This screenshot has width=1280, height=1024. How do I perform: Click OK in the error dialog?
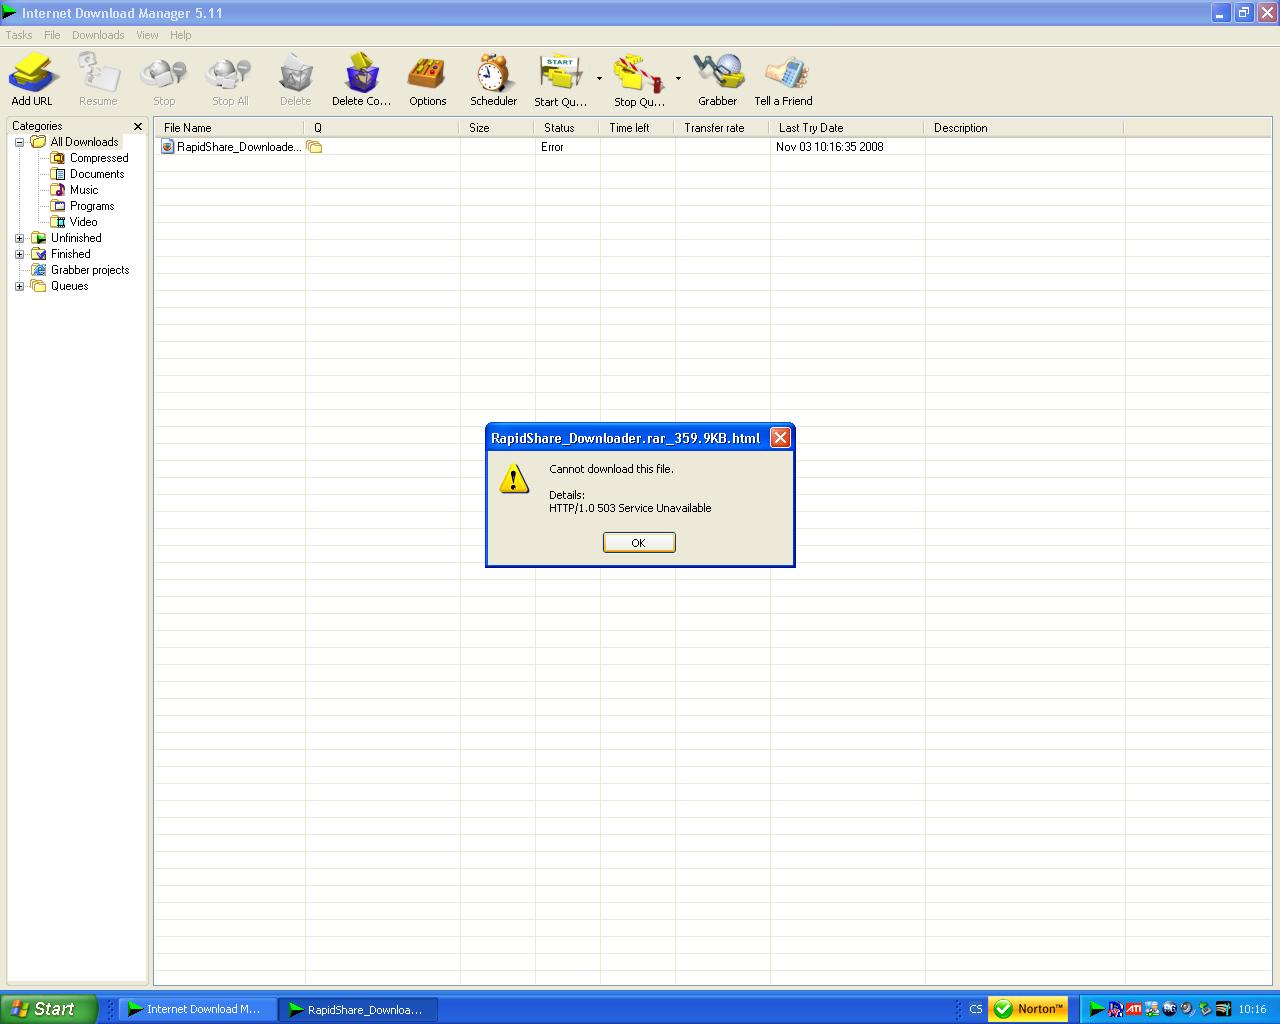[639, 543]
